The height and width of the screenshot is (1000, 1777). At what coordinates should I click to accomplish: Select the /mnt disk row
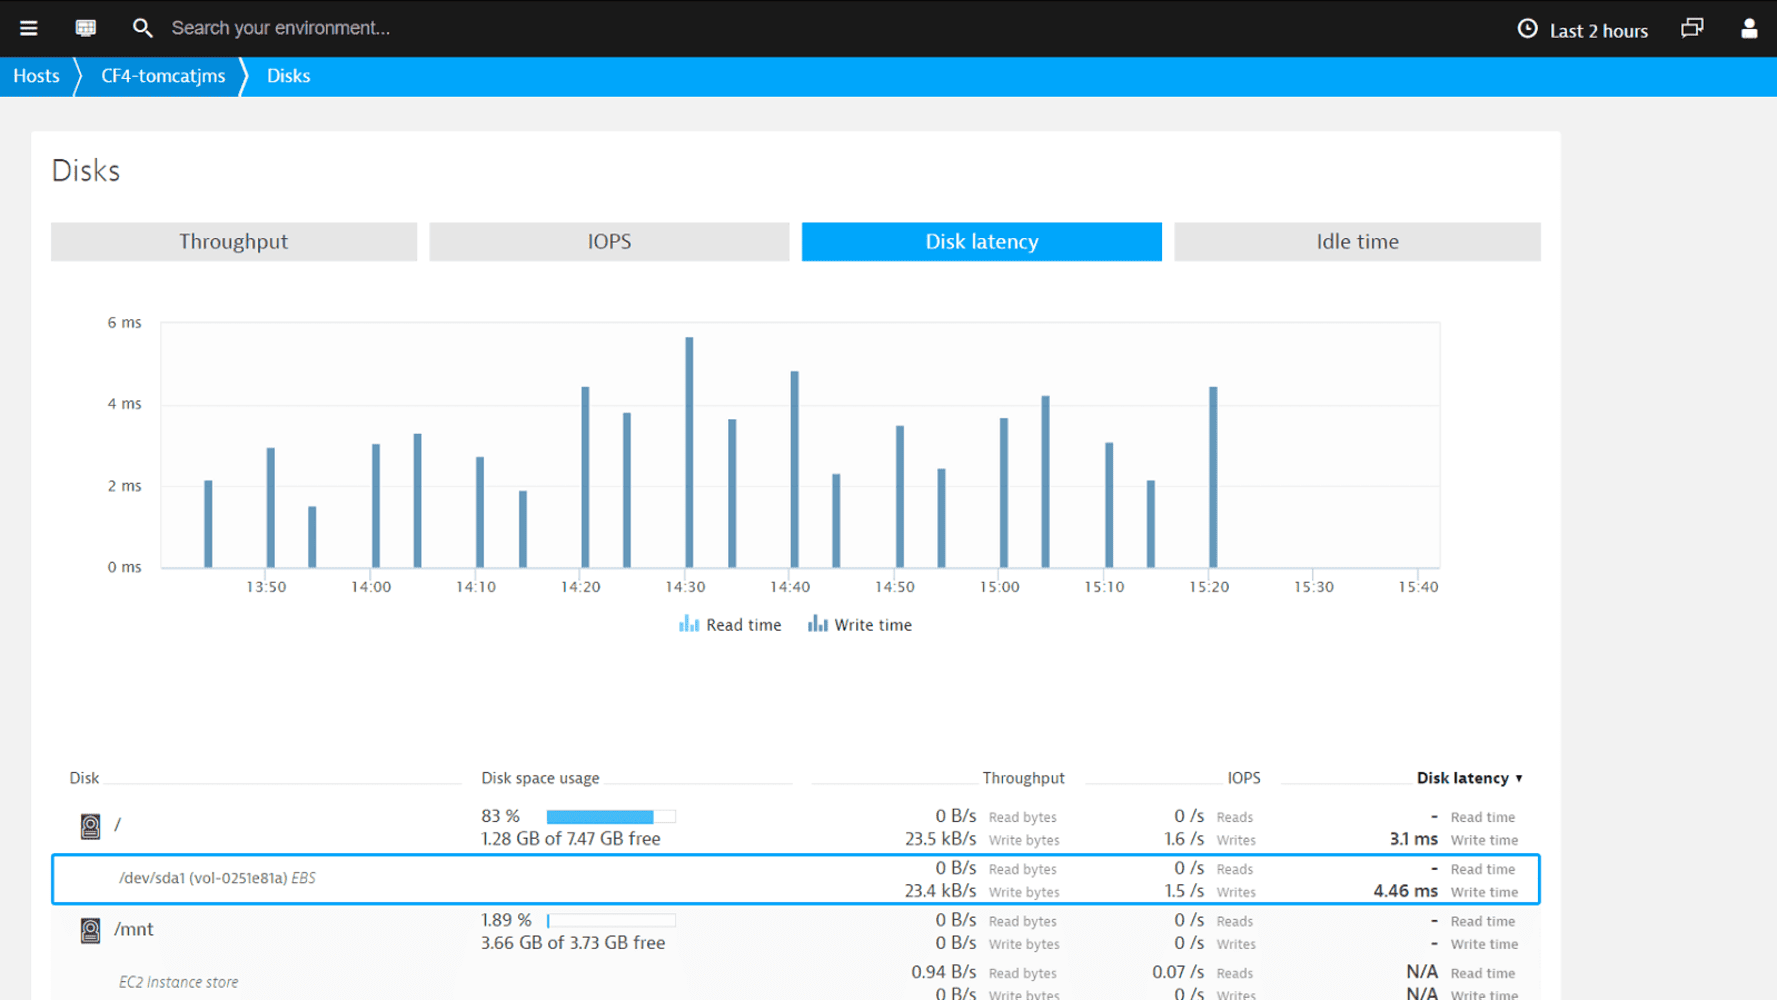click(x=795, y=931)
